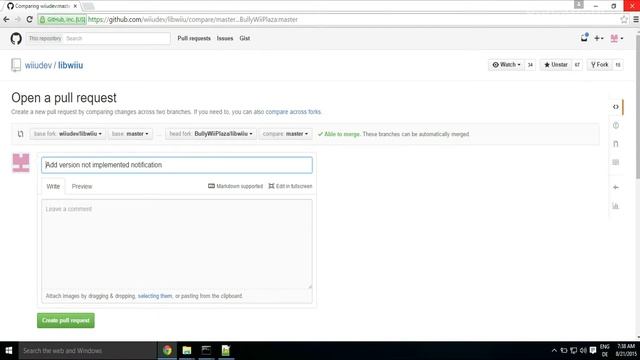Reload the page with the refresh icon
640x360 pixels.
pyautogui.click(x=29, y=19)
